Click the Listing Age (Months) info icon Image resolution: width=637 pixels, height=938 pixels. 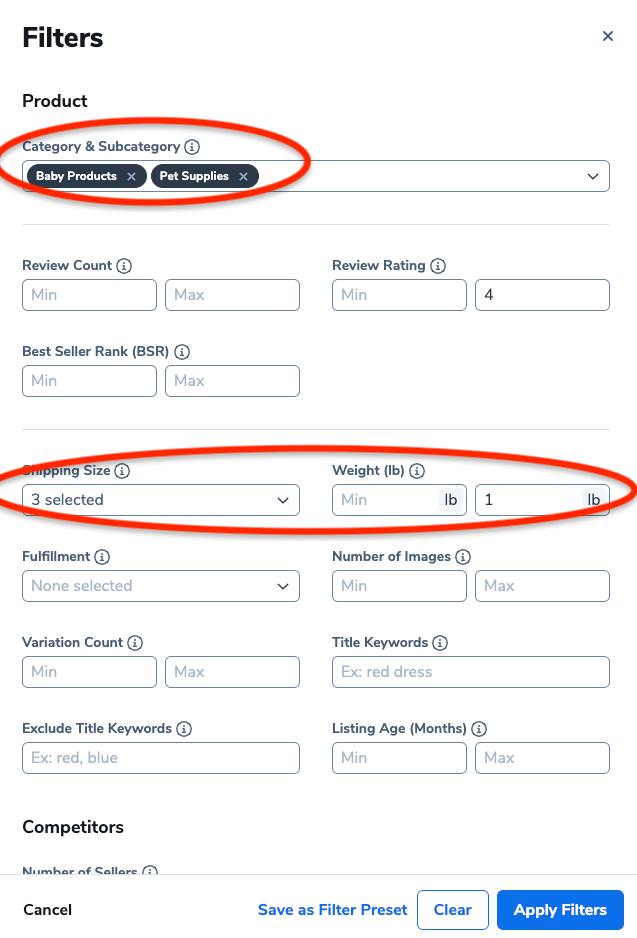click(x=479, y=729)
